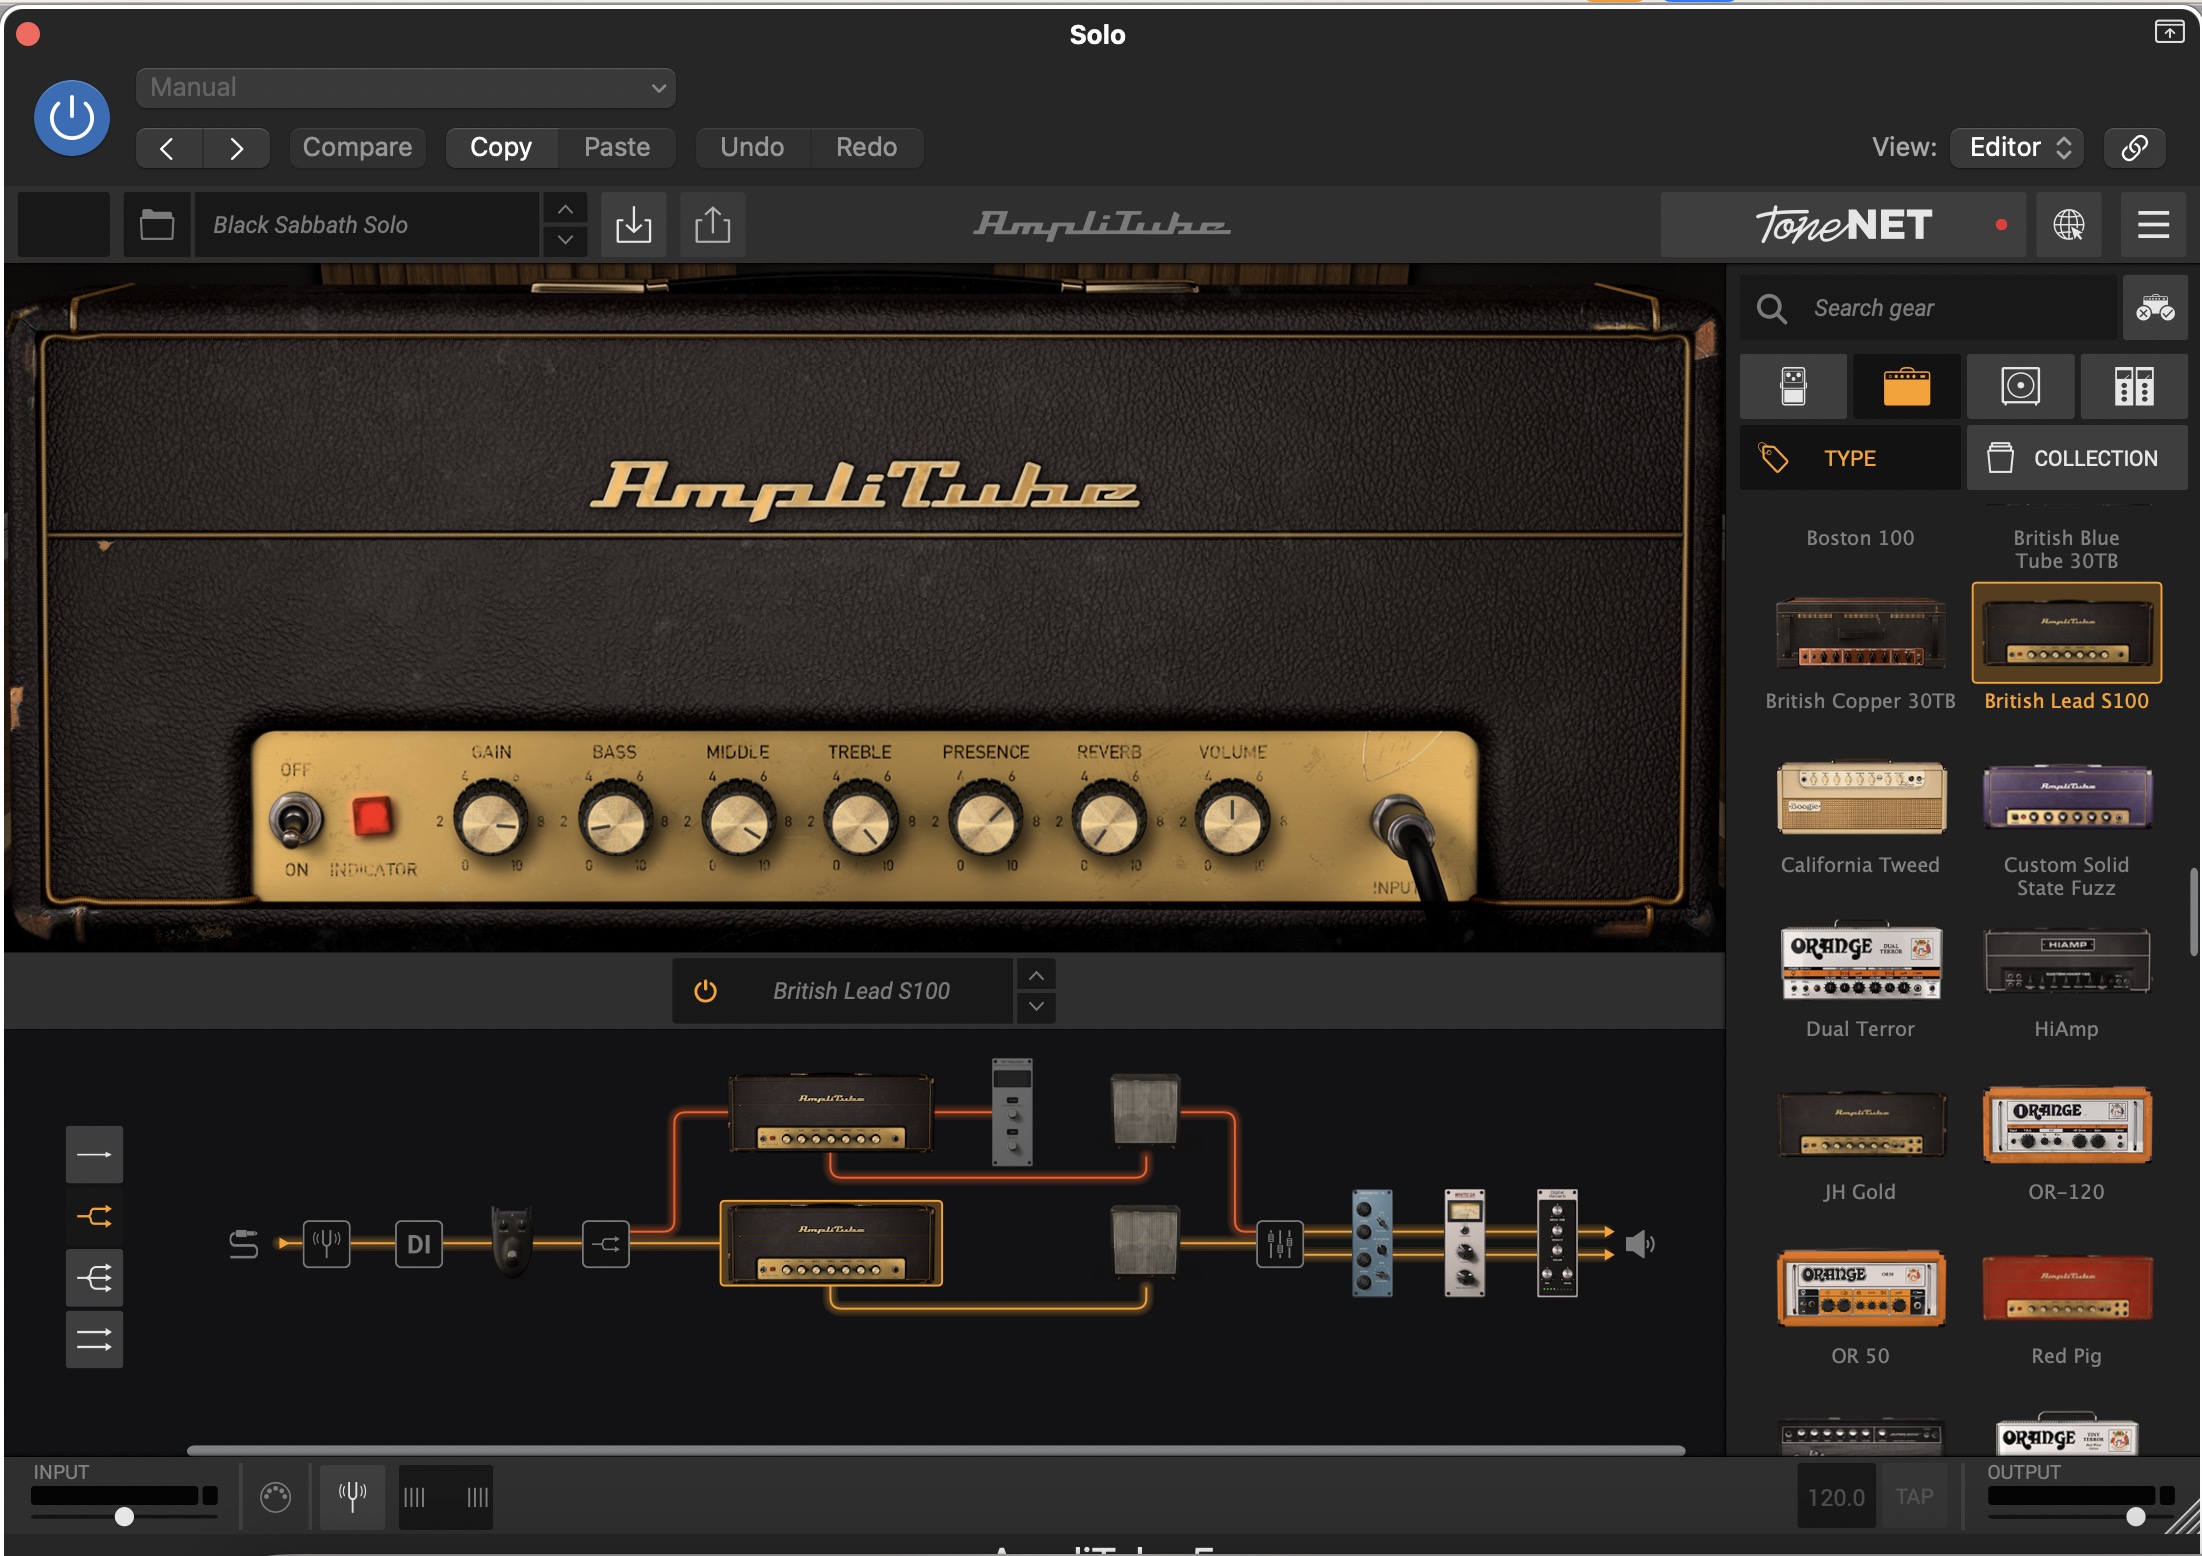The image size is (2202, 1556).
Task: Select the British Lead S100 amp thumbnail
Action: pyautogui.click(x=2066, y=633)
